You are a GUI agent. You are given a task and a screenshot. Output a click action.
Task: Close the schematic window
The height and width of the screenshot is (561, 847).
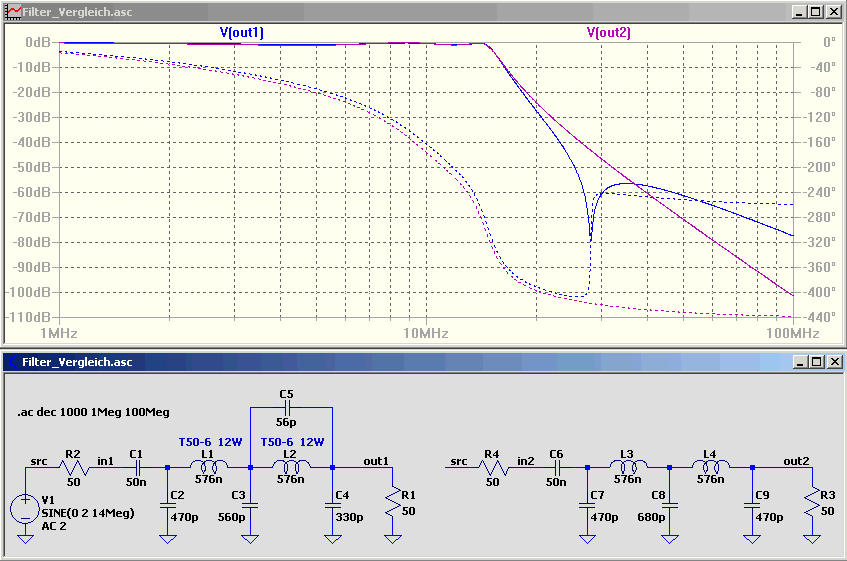pyautogui.click(x=835, y=362)
